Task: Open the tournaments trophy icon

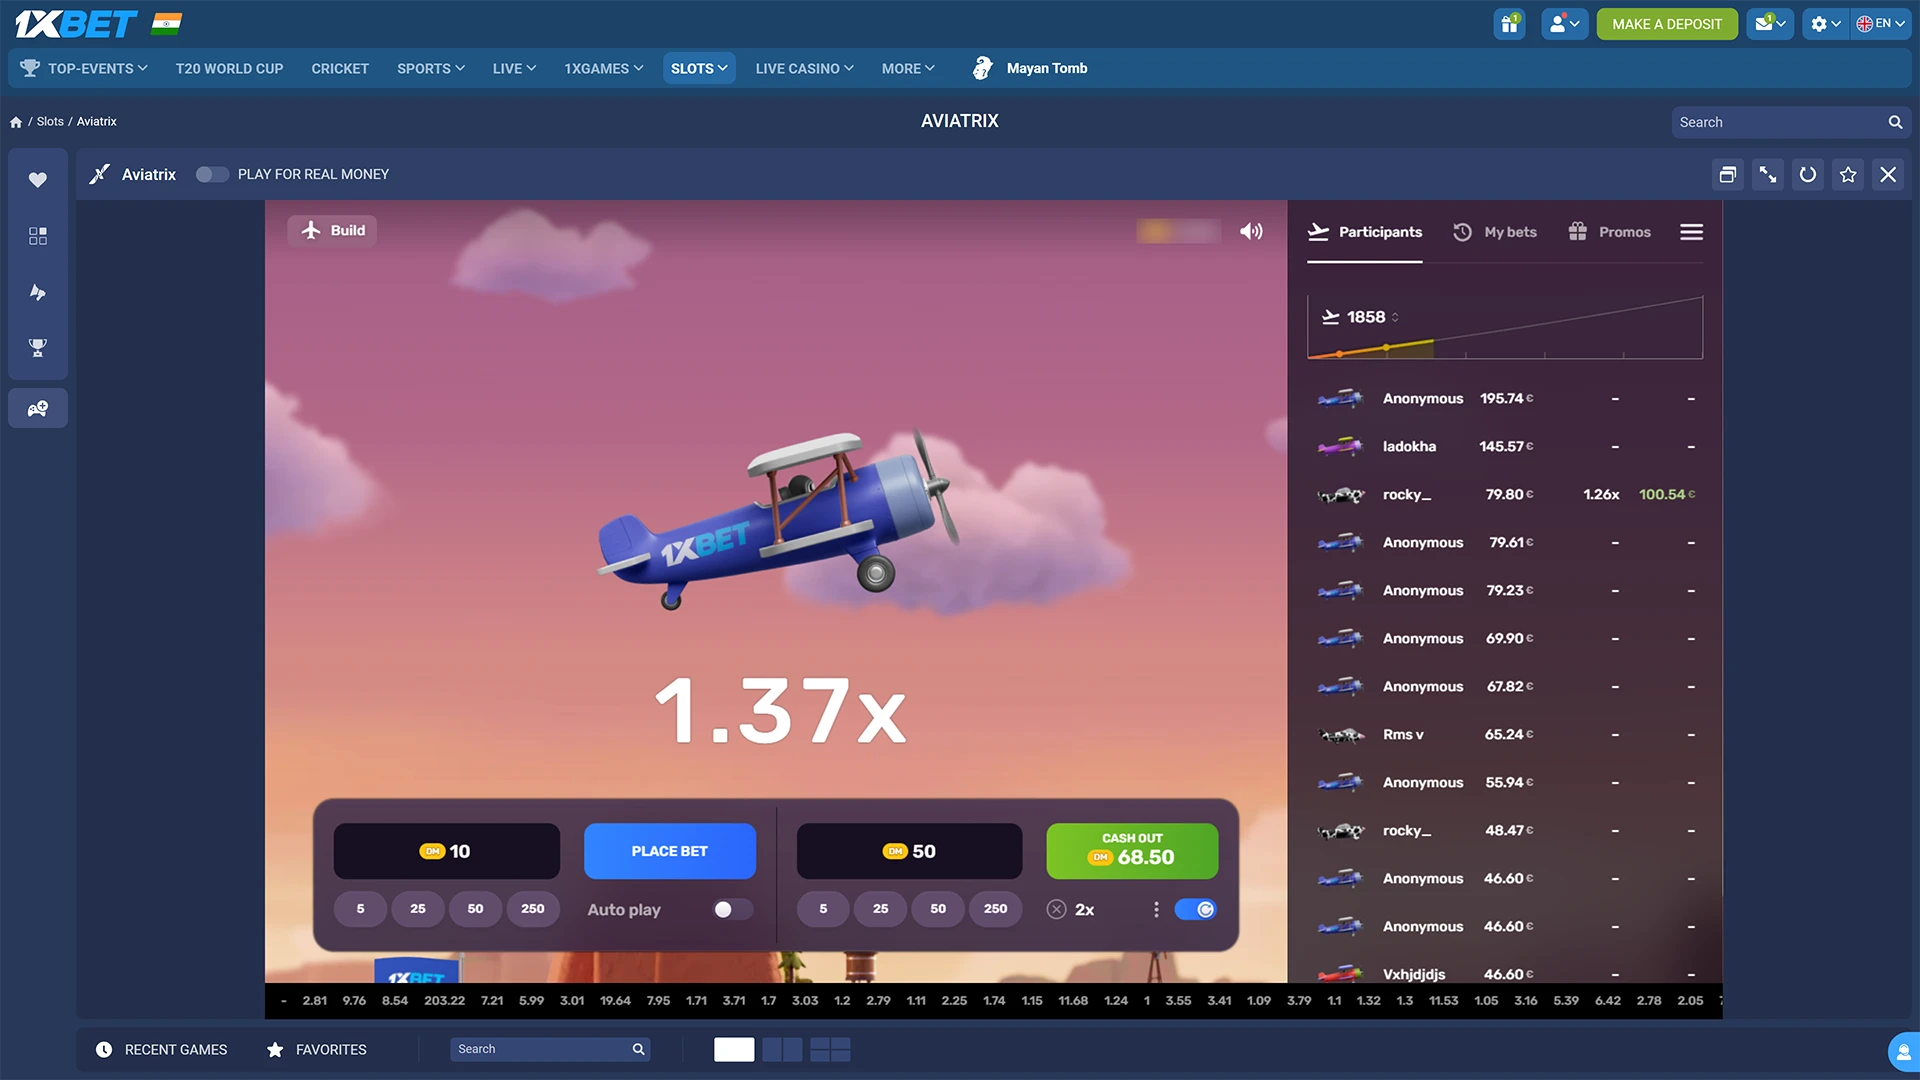Action: coord(37,348)
